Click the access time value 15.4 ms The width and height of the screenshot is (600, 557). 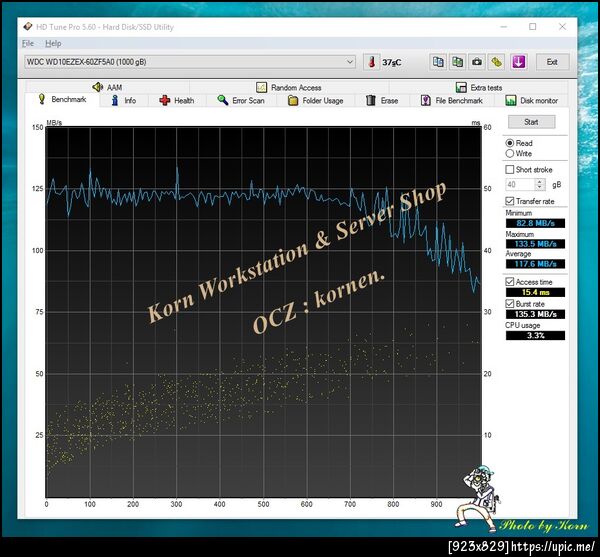pos(535,292)
